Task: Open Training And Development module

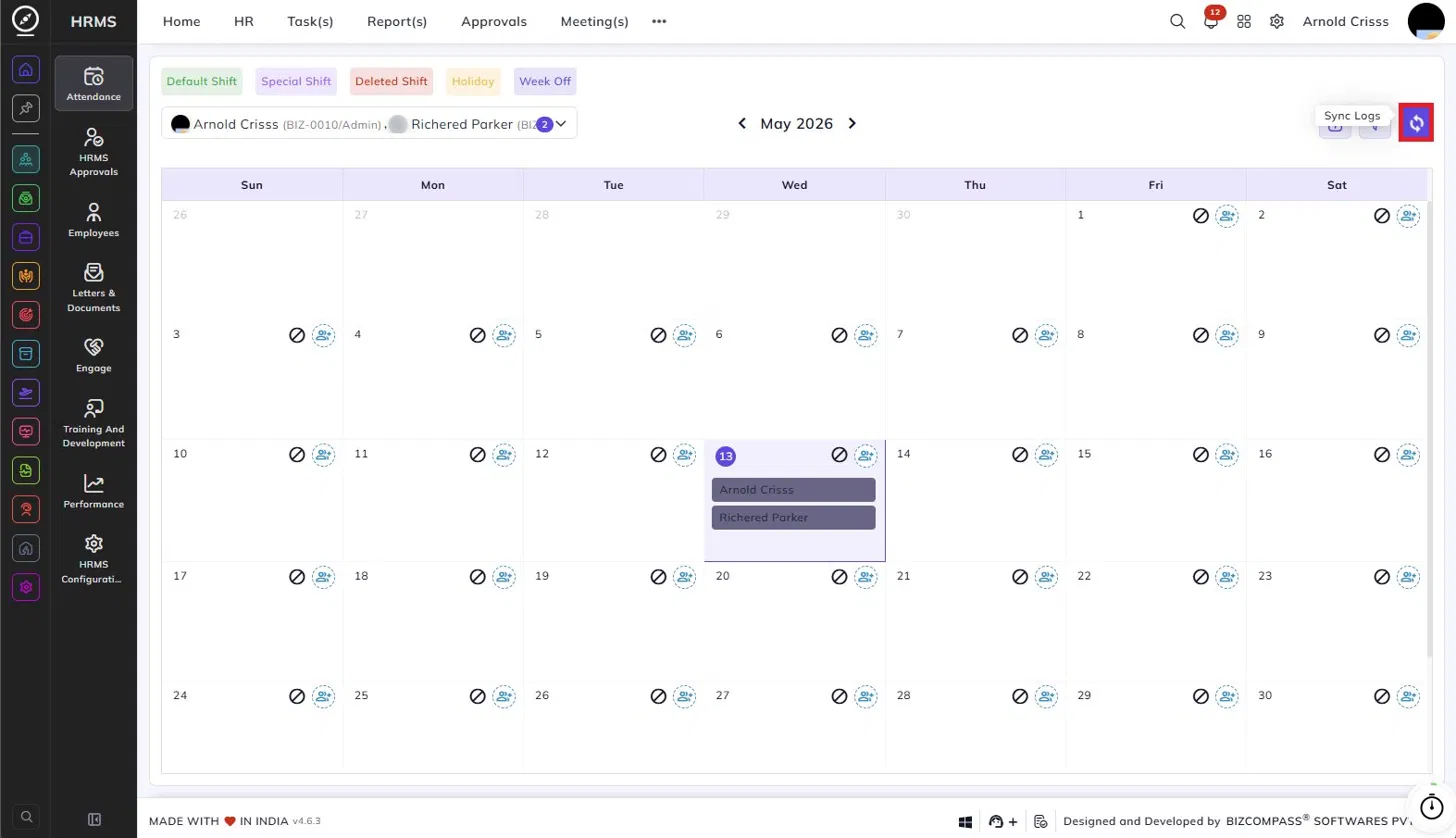Action: click(x=94, y=423)
